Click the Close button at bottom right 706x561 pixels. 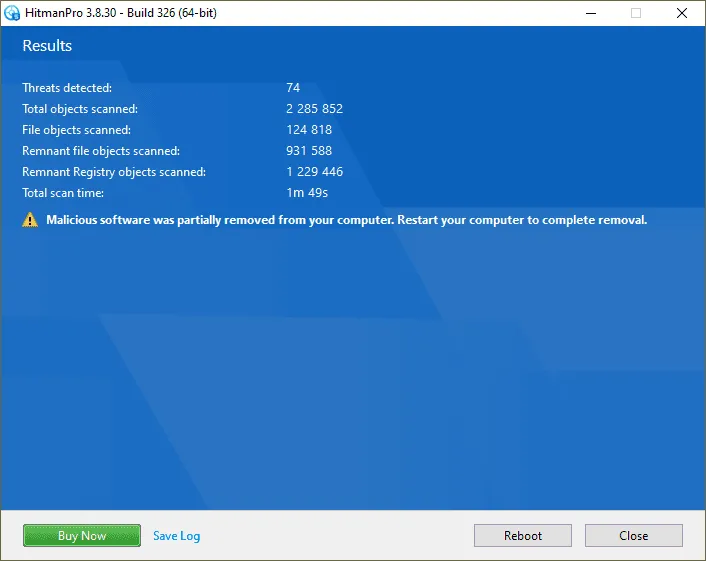[634, 535]
